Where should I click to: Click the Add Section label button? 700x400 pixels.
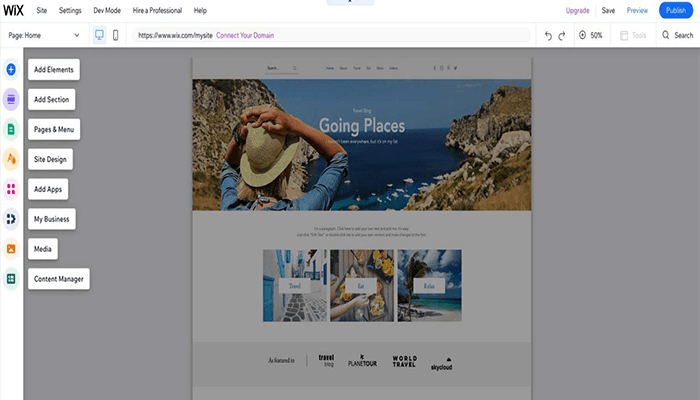52,100
